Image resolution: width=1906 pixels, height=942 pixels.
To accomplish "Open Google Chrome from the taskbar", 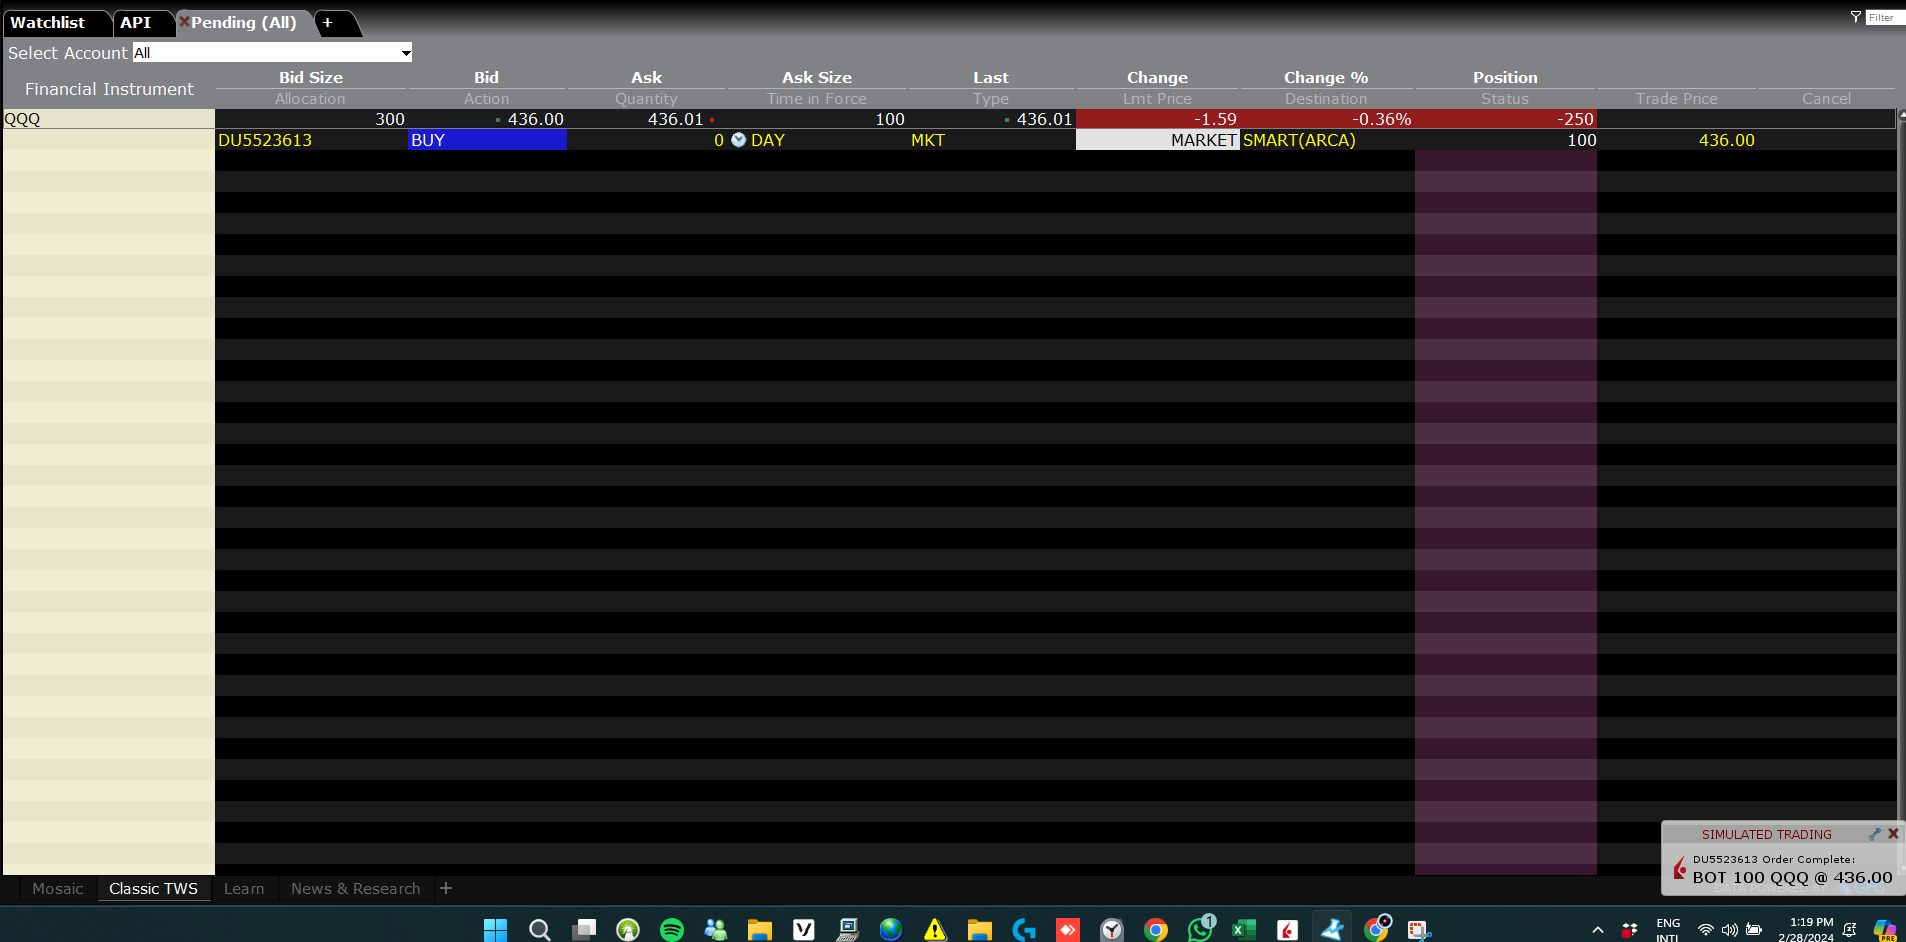I will click(x=1156, y=930).
